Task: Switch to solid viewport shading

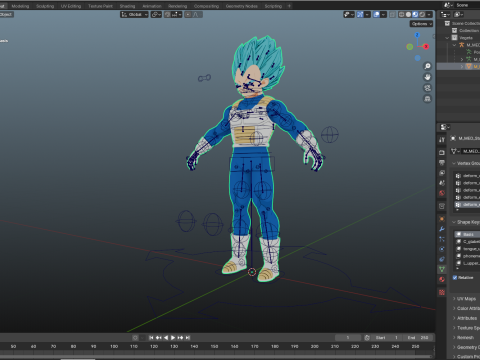Action: 408,15
